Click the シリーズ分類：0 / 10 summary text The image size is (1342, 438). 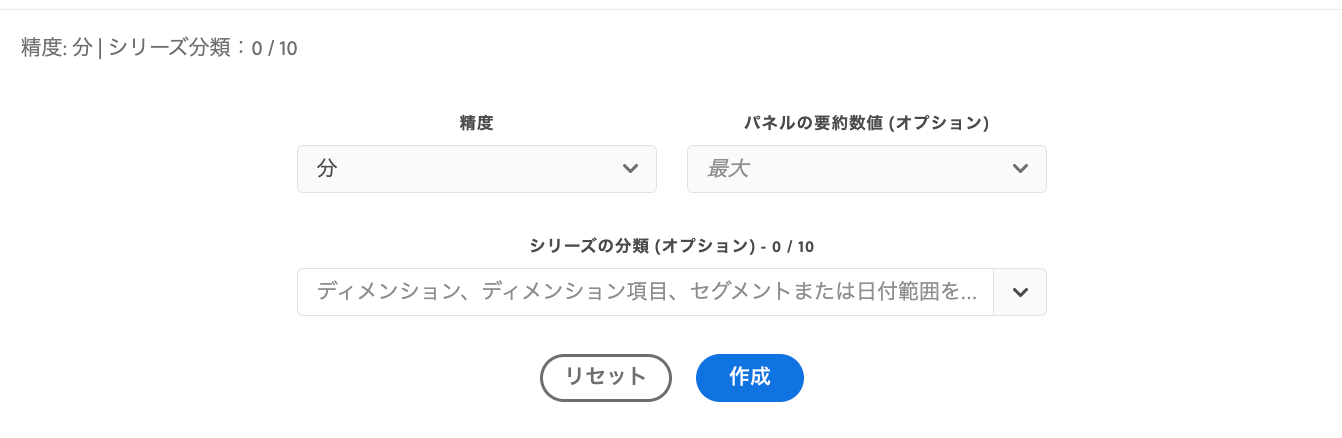coord(203,47)
